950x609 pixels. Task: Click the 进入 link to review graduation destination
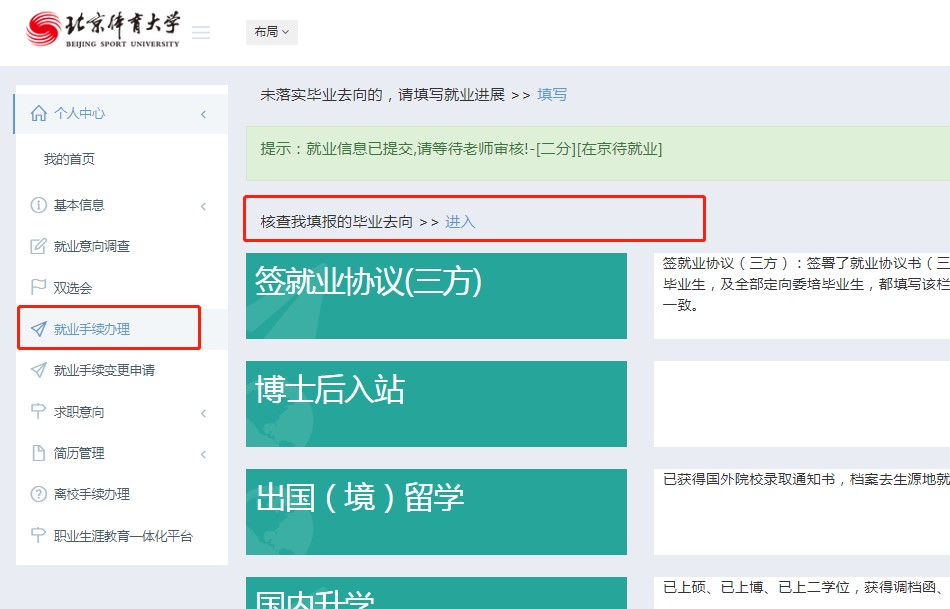(460, 222)
